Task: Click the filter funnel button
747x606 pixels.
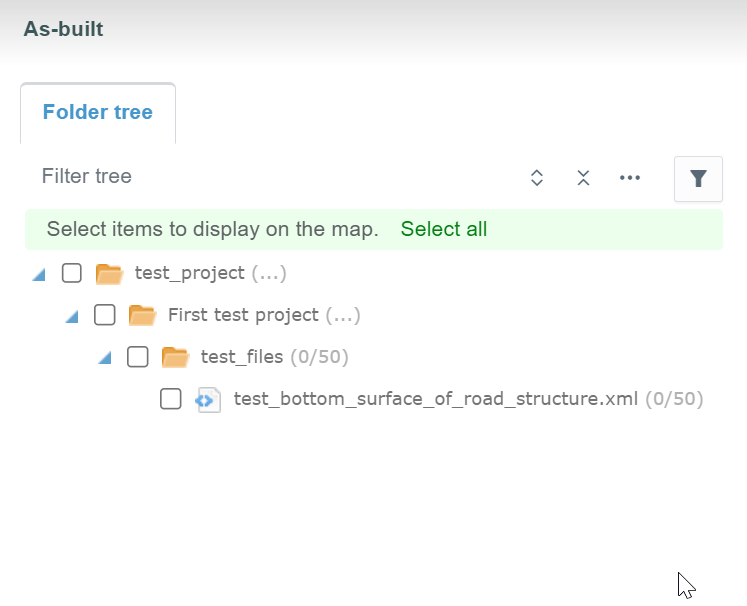Action: pos(698,179)
